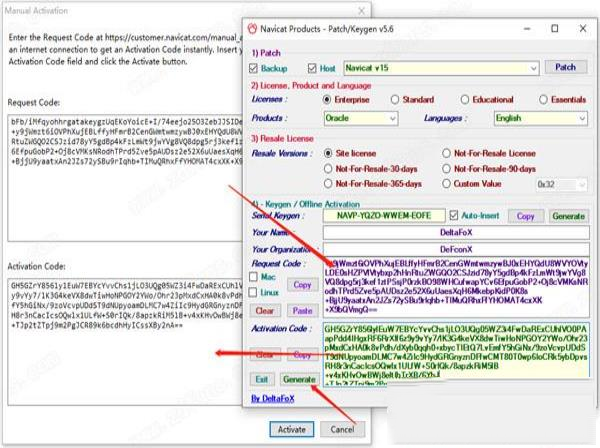Click Request Code box in Manual Activation window

click(x=125, y=178)
